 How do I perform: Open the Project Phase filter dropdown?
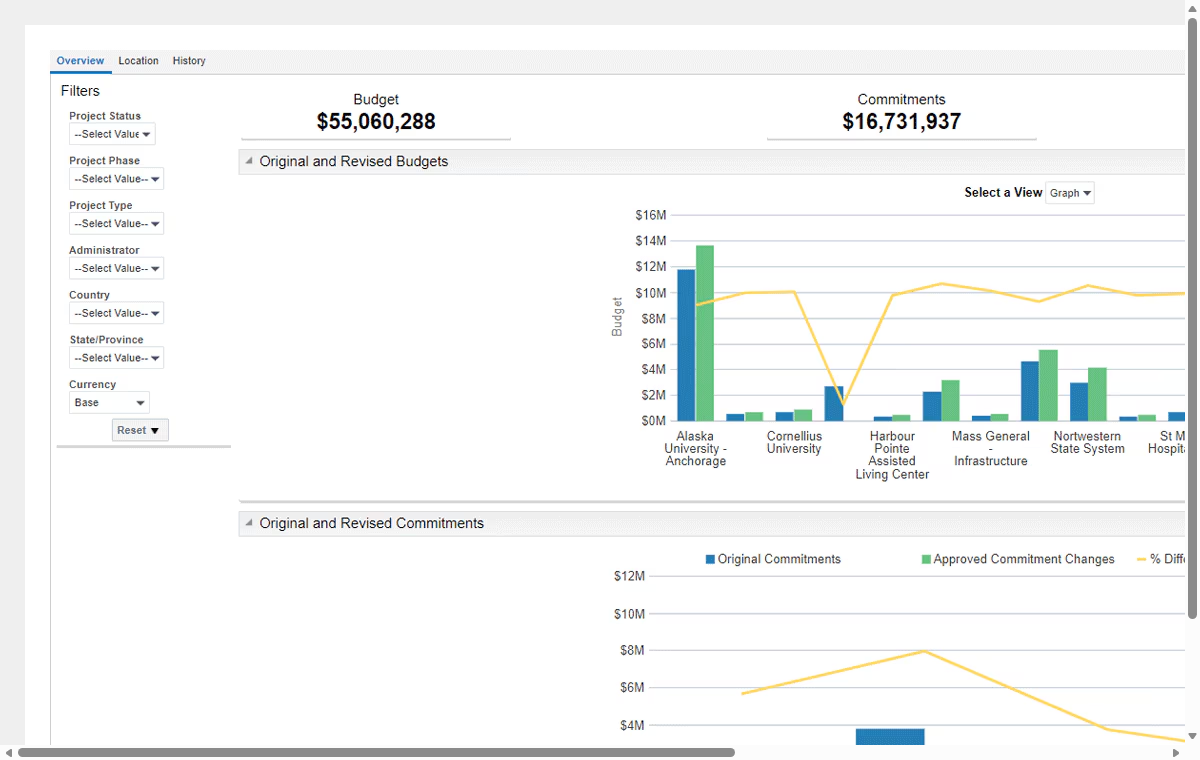pos(116,179)
